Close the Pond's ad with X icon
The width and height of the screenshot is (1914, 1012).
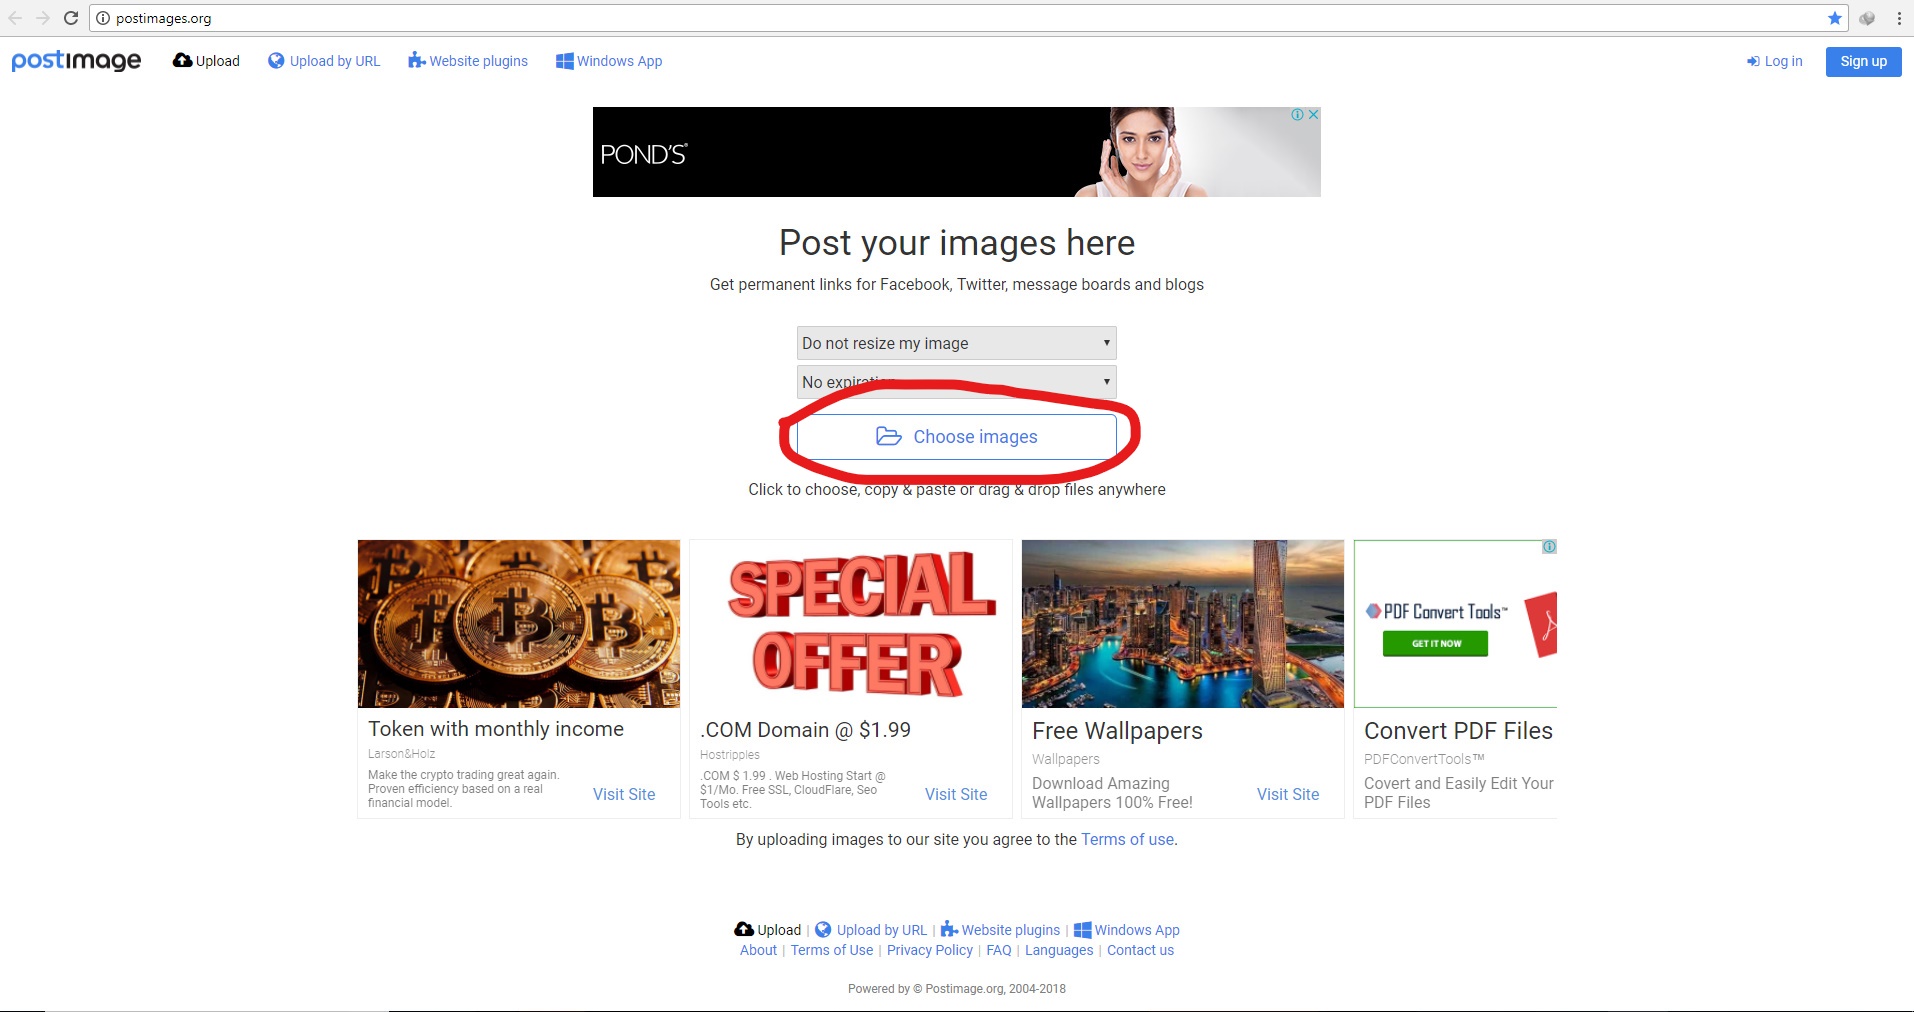[1314, 114]
